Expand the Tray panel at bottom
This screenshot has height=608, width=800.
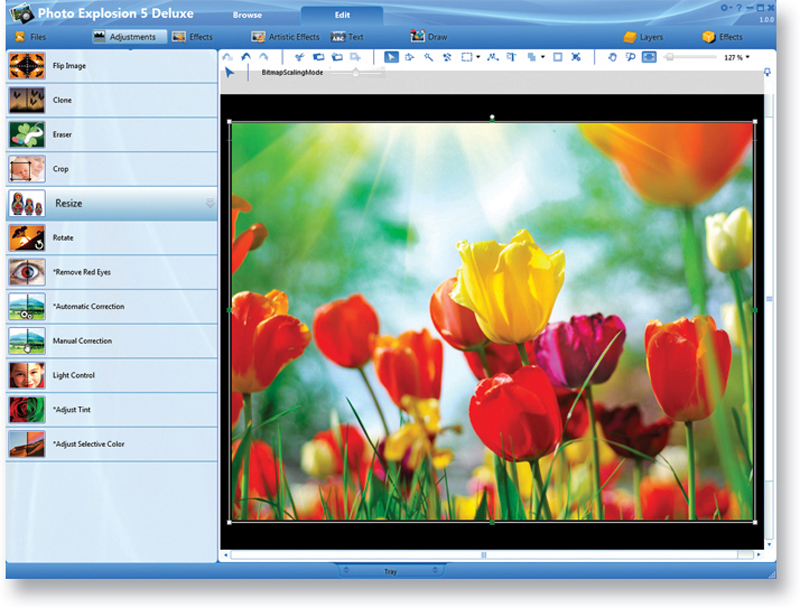pyautogui.click(x=390, y=571)
